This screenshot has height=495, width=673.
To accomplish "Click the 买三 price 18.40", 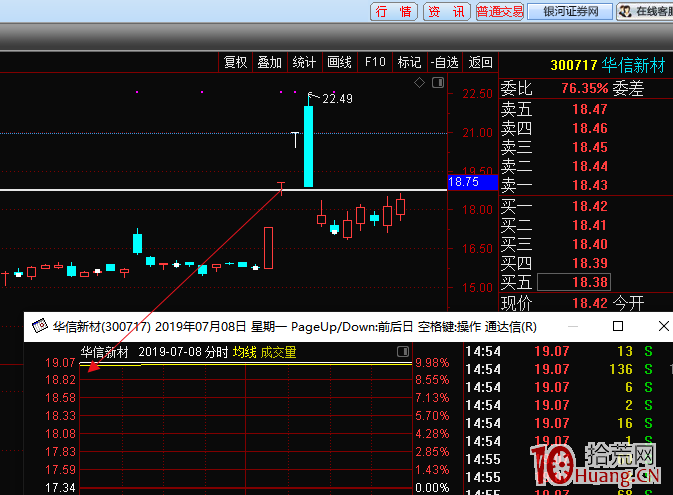I will coord(590,244).
